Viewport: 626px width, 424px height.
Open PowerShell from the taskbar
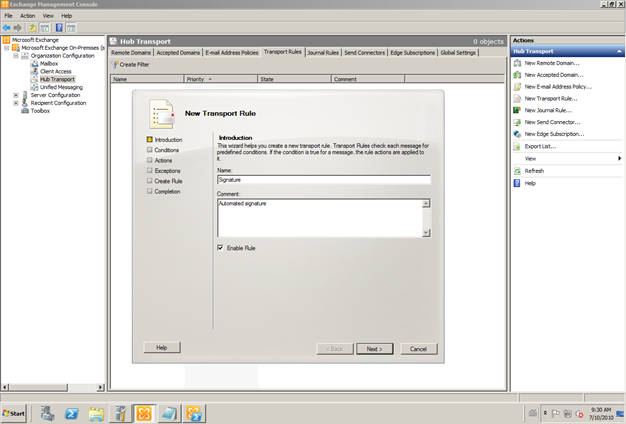pos(72,413)
